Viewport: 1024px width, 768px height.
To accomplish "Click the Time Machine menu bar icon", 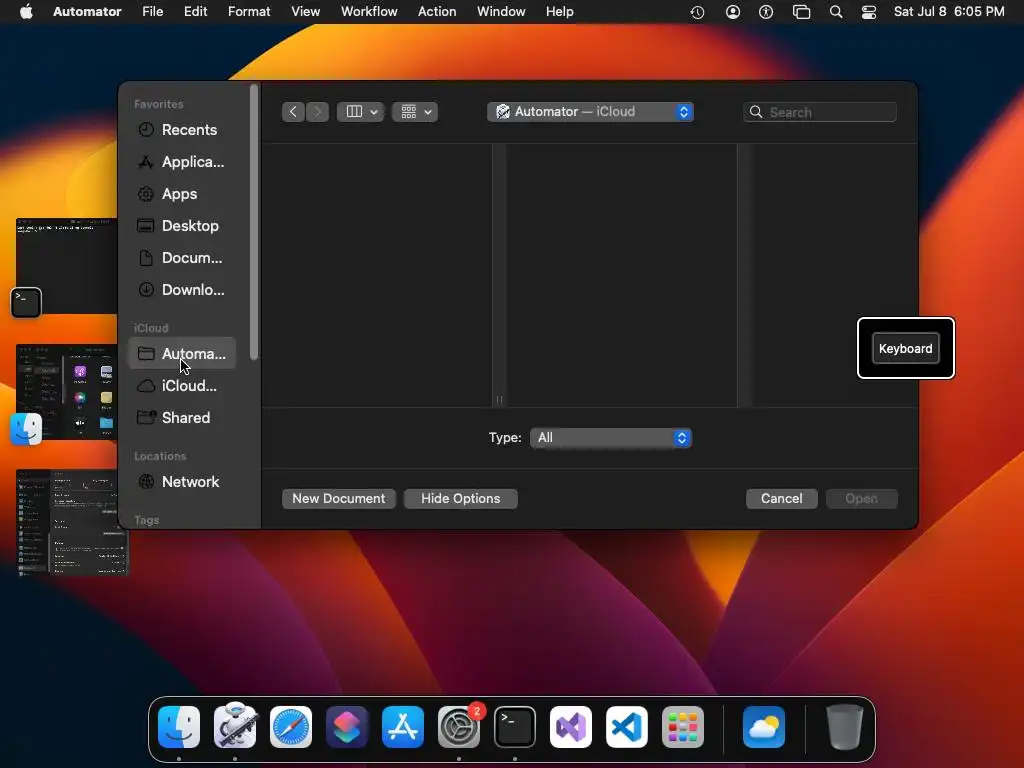I will (x=697, y=12).
